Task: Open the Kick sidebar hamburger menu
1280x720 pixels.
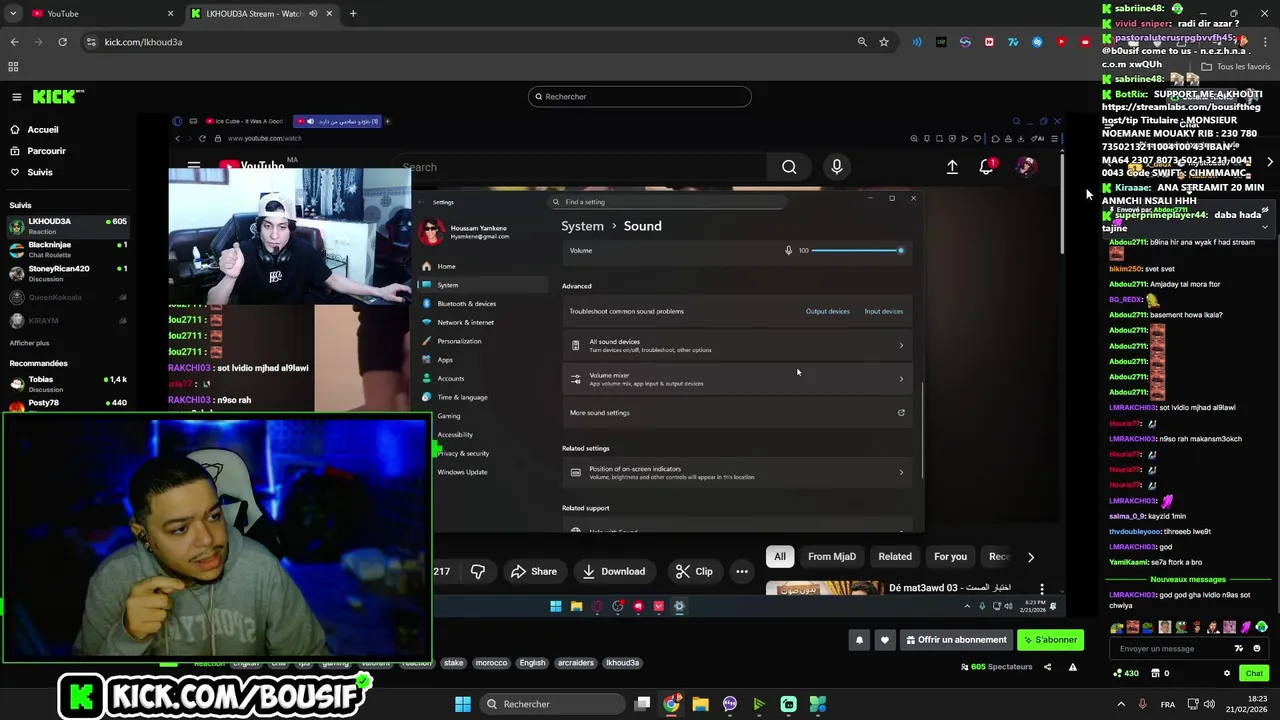Action: tap(16, 97)
